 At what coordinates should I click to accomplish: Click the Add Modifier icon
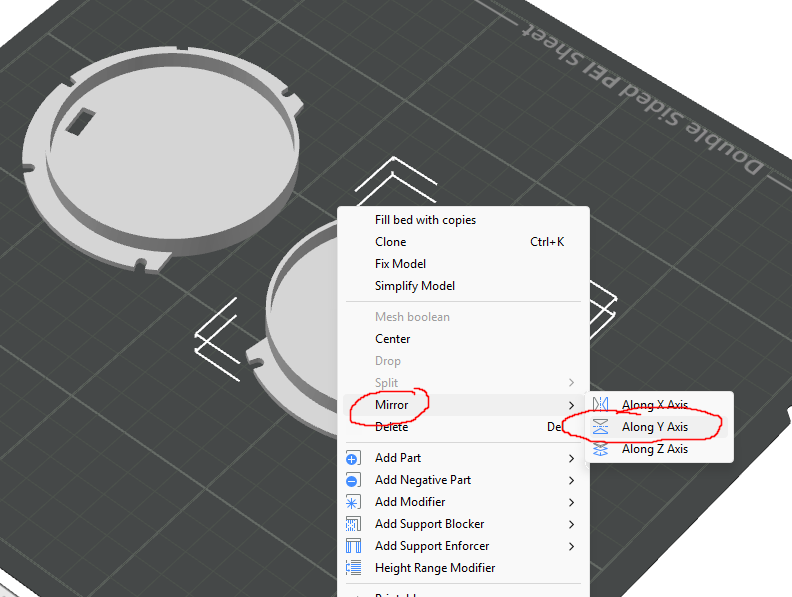click(353, 502)
